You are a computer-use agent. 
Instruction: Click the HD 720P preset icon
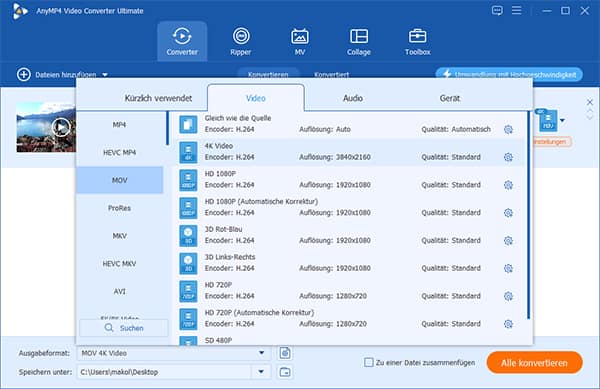click(188, 291)
